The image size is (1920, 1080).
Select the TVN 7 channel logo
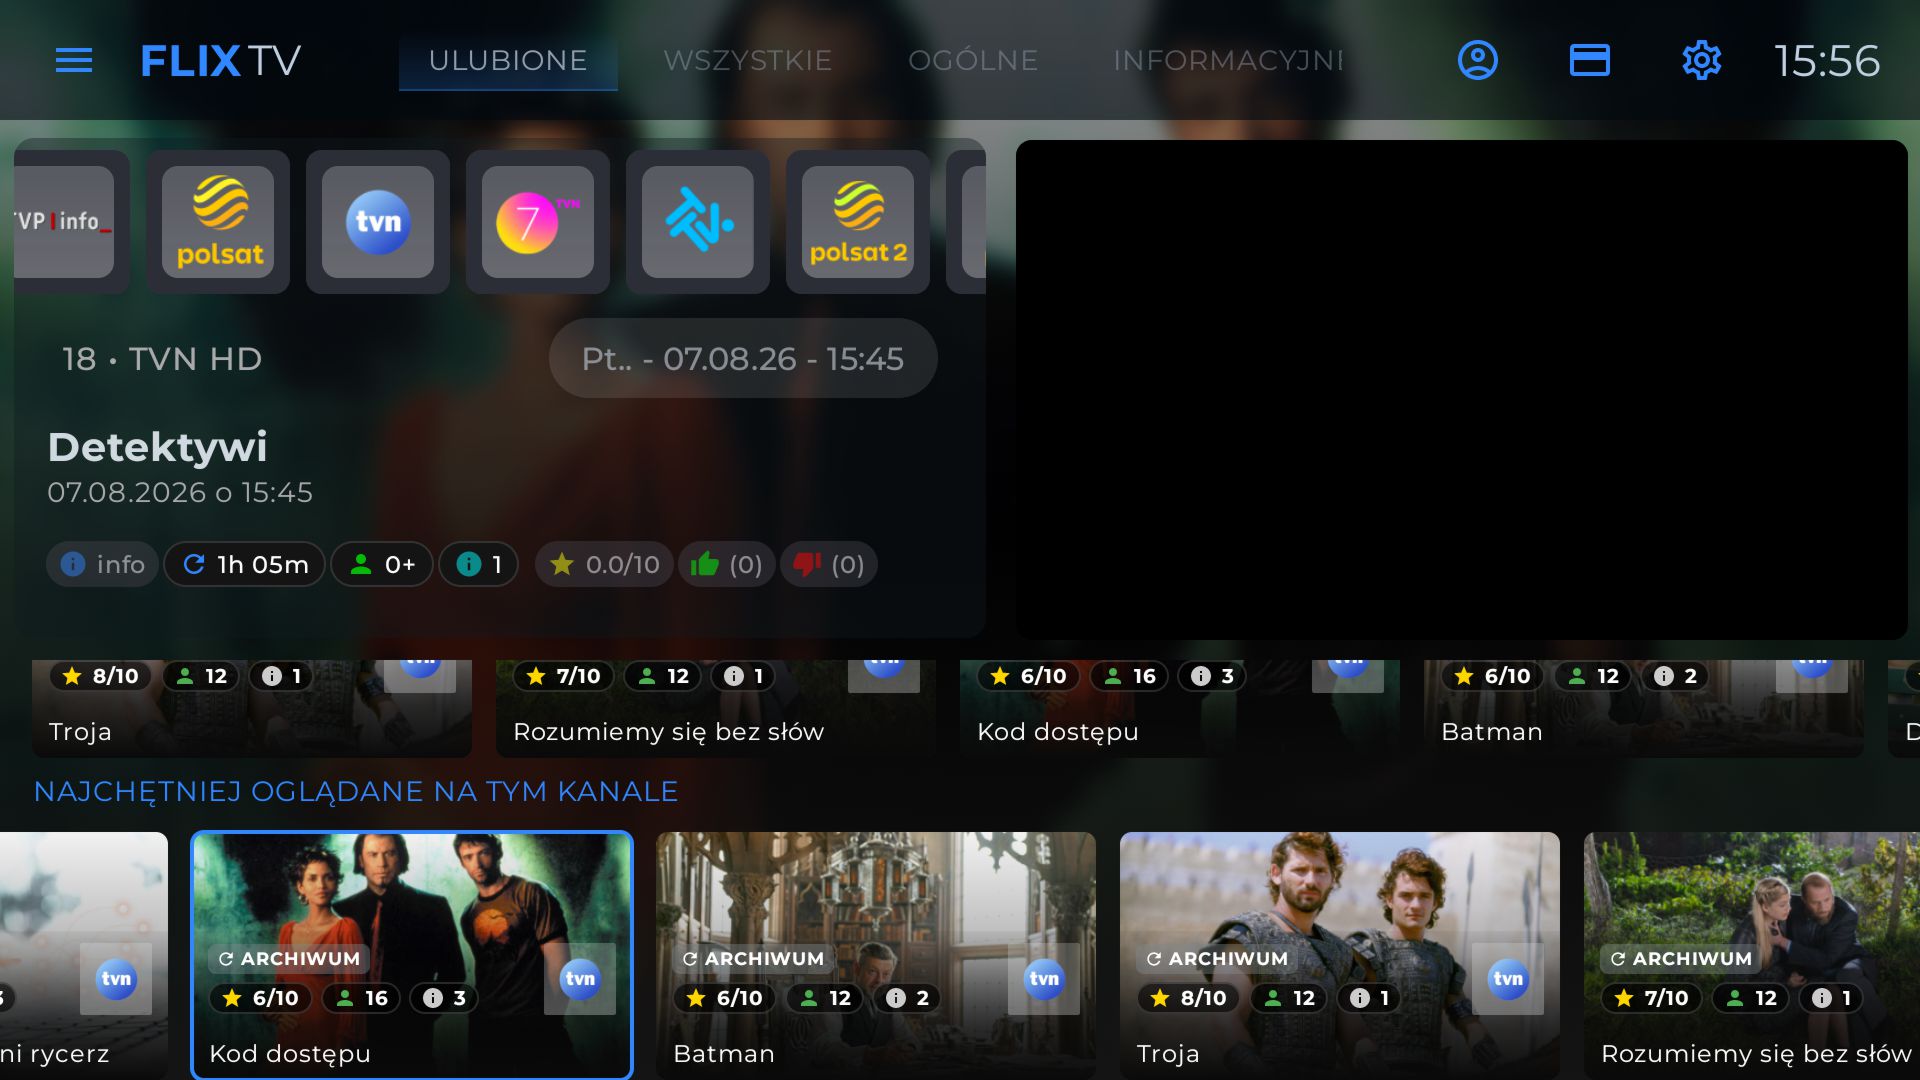click(x=538, y=222)
